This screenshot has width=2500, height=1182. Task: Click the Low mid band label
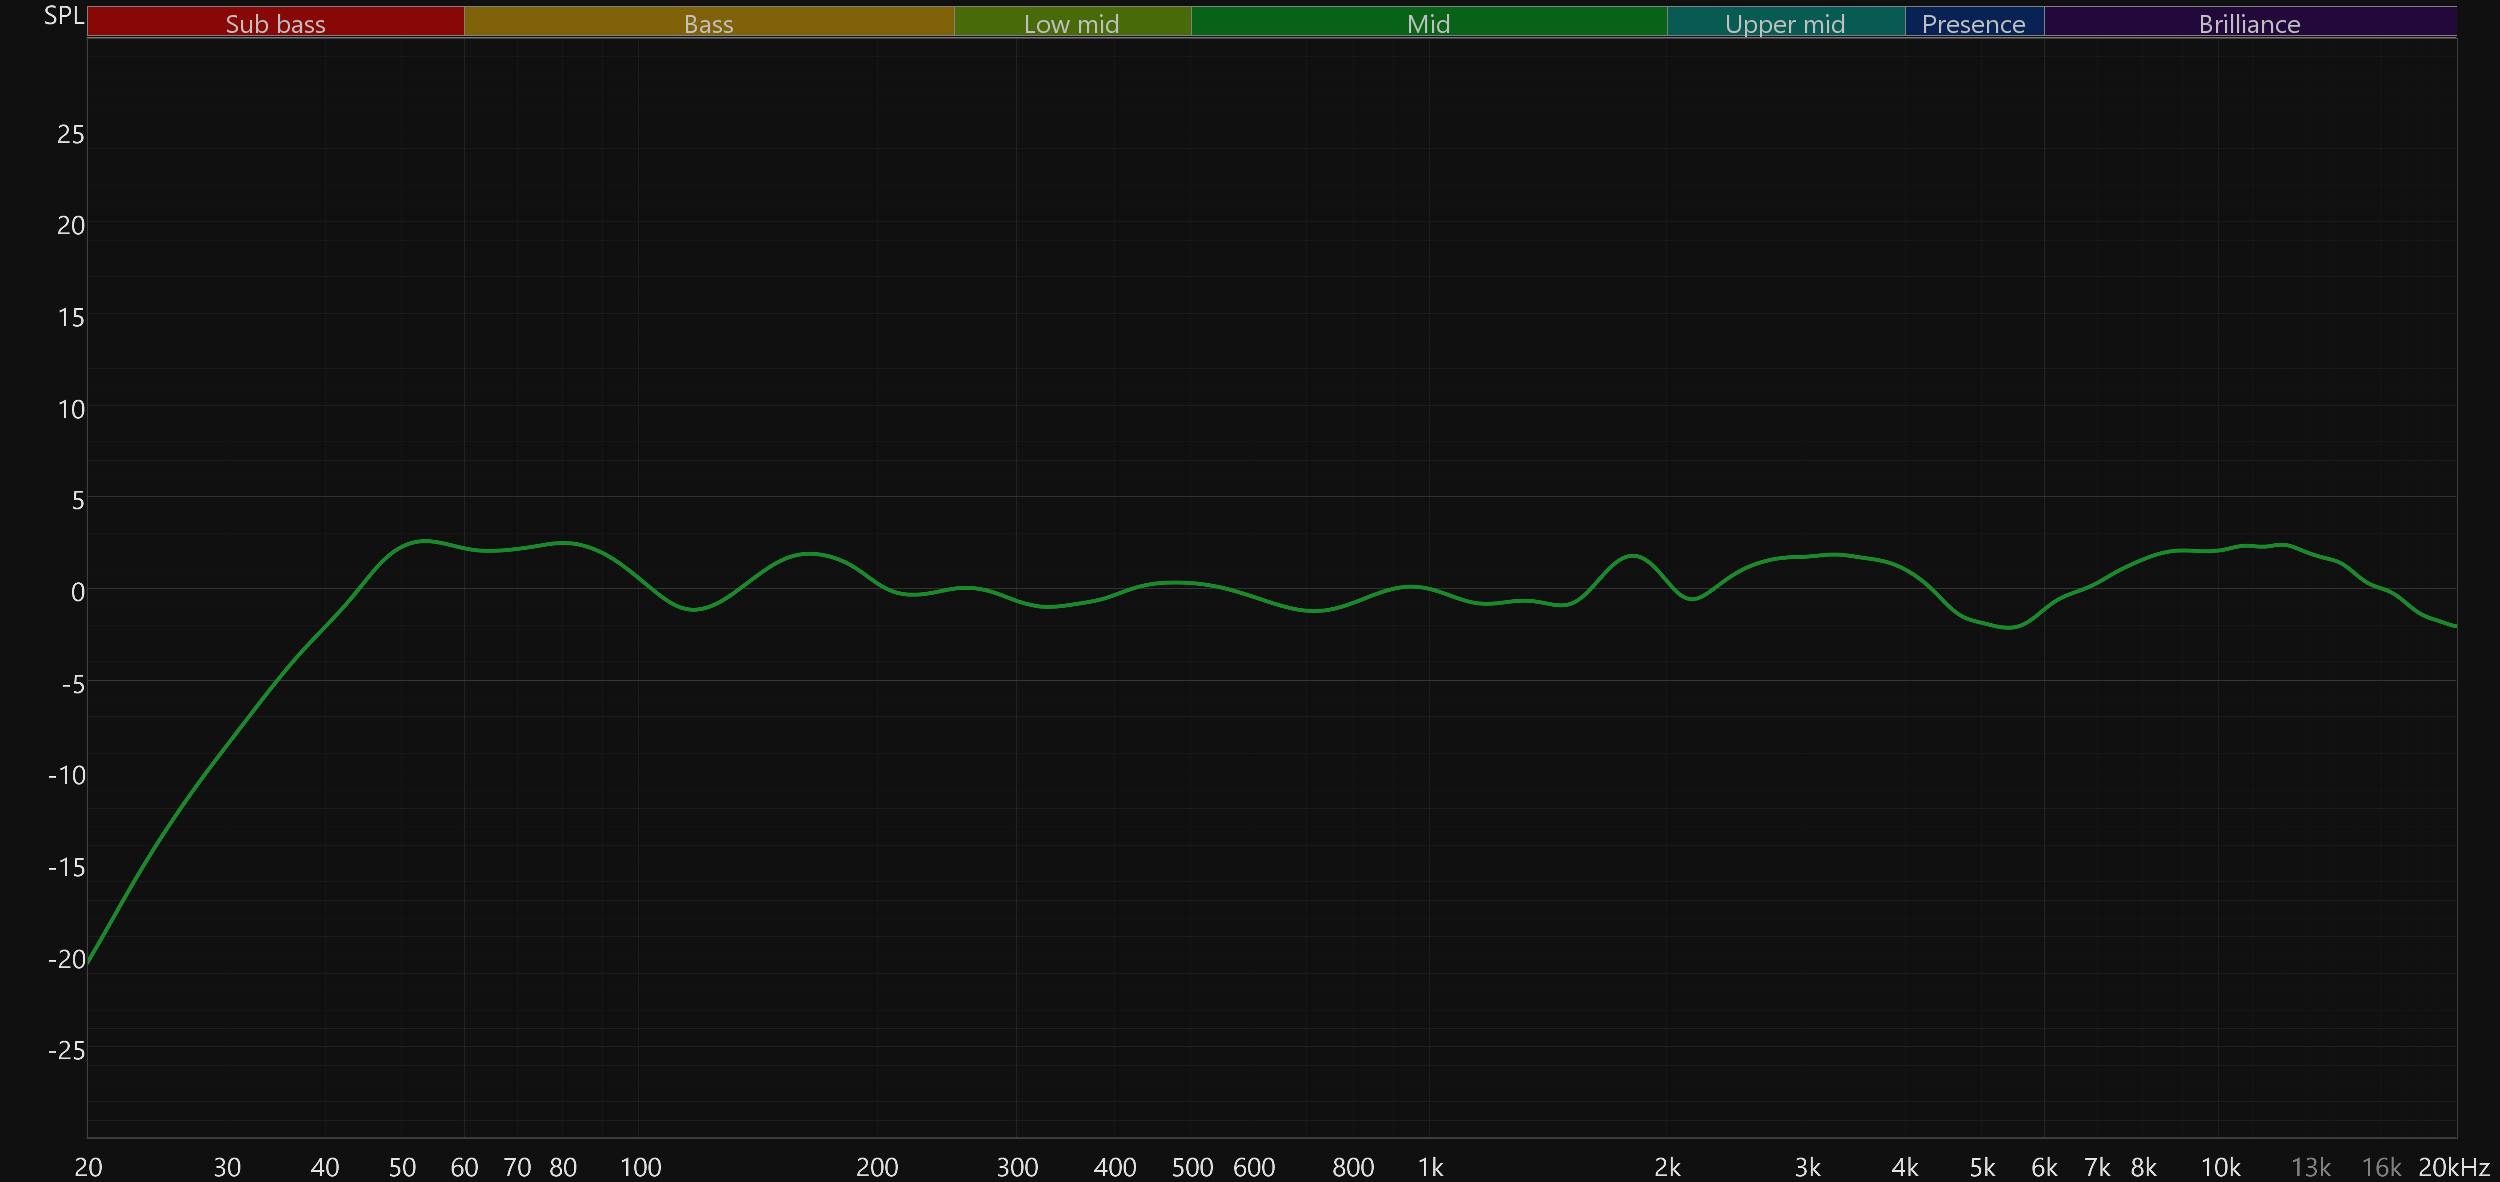[1071, 23]
